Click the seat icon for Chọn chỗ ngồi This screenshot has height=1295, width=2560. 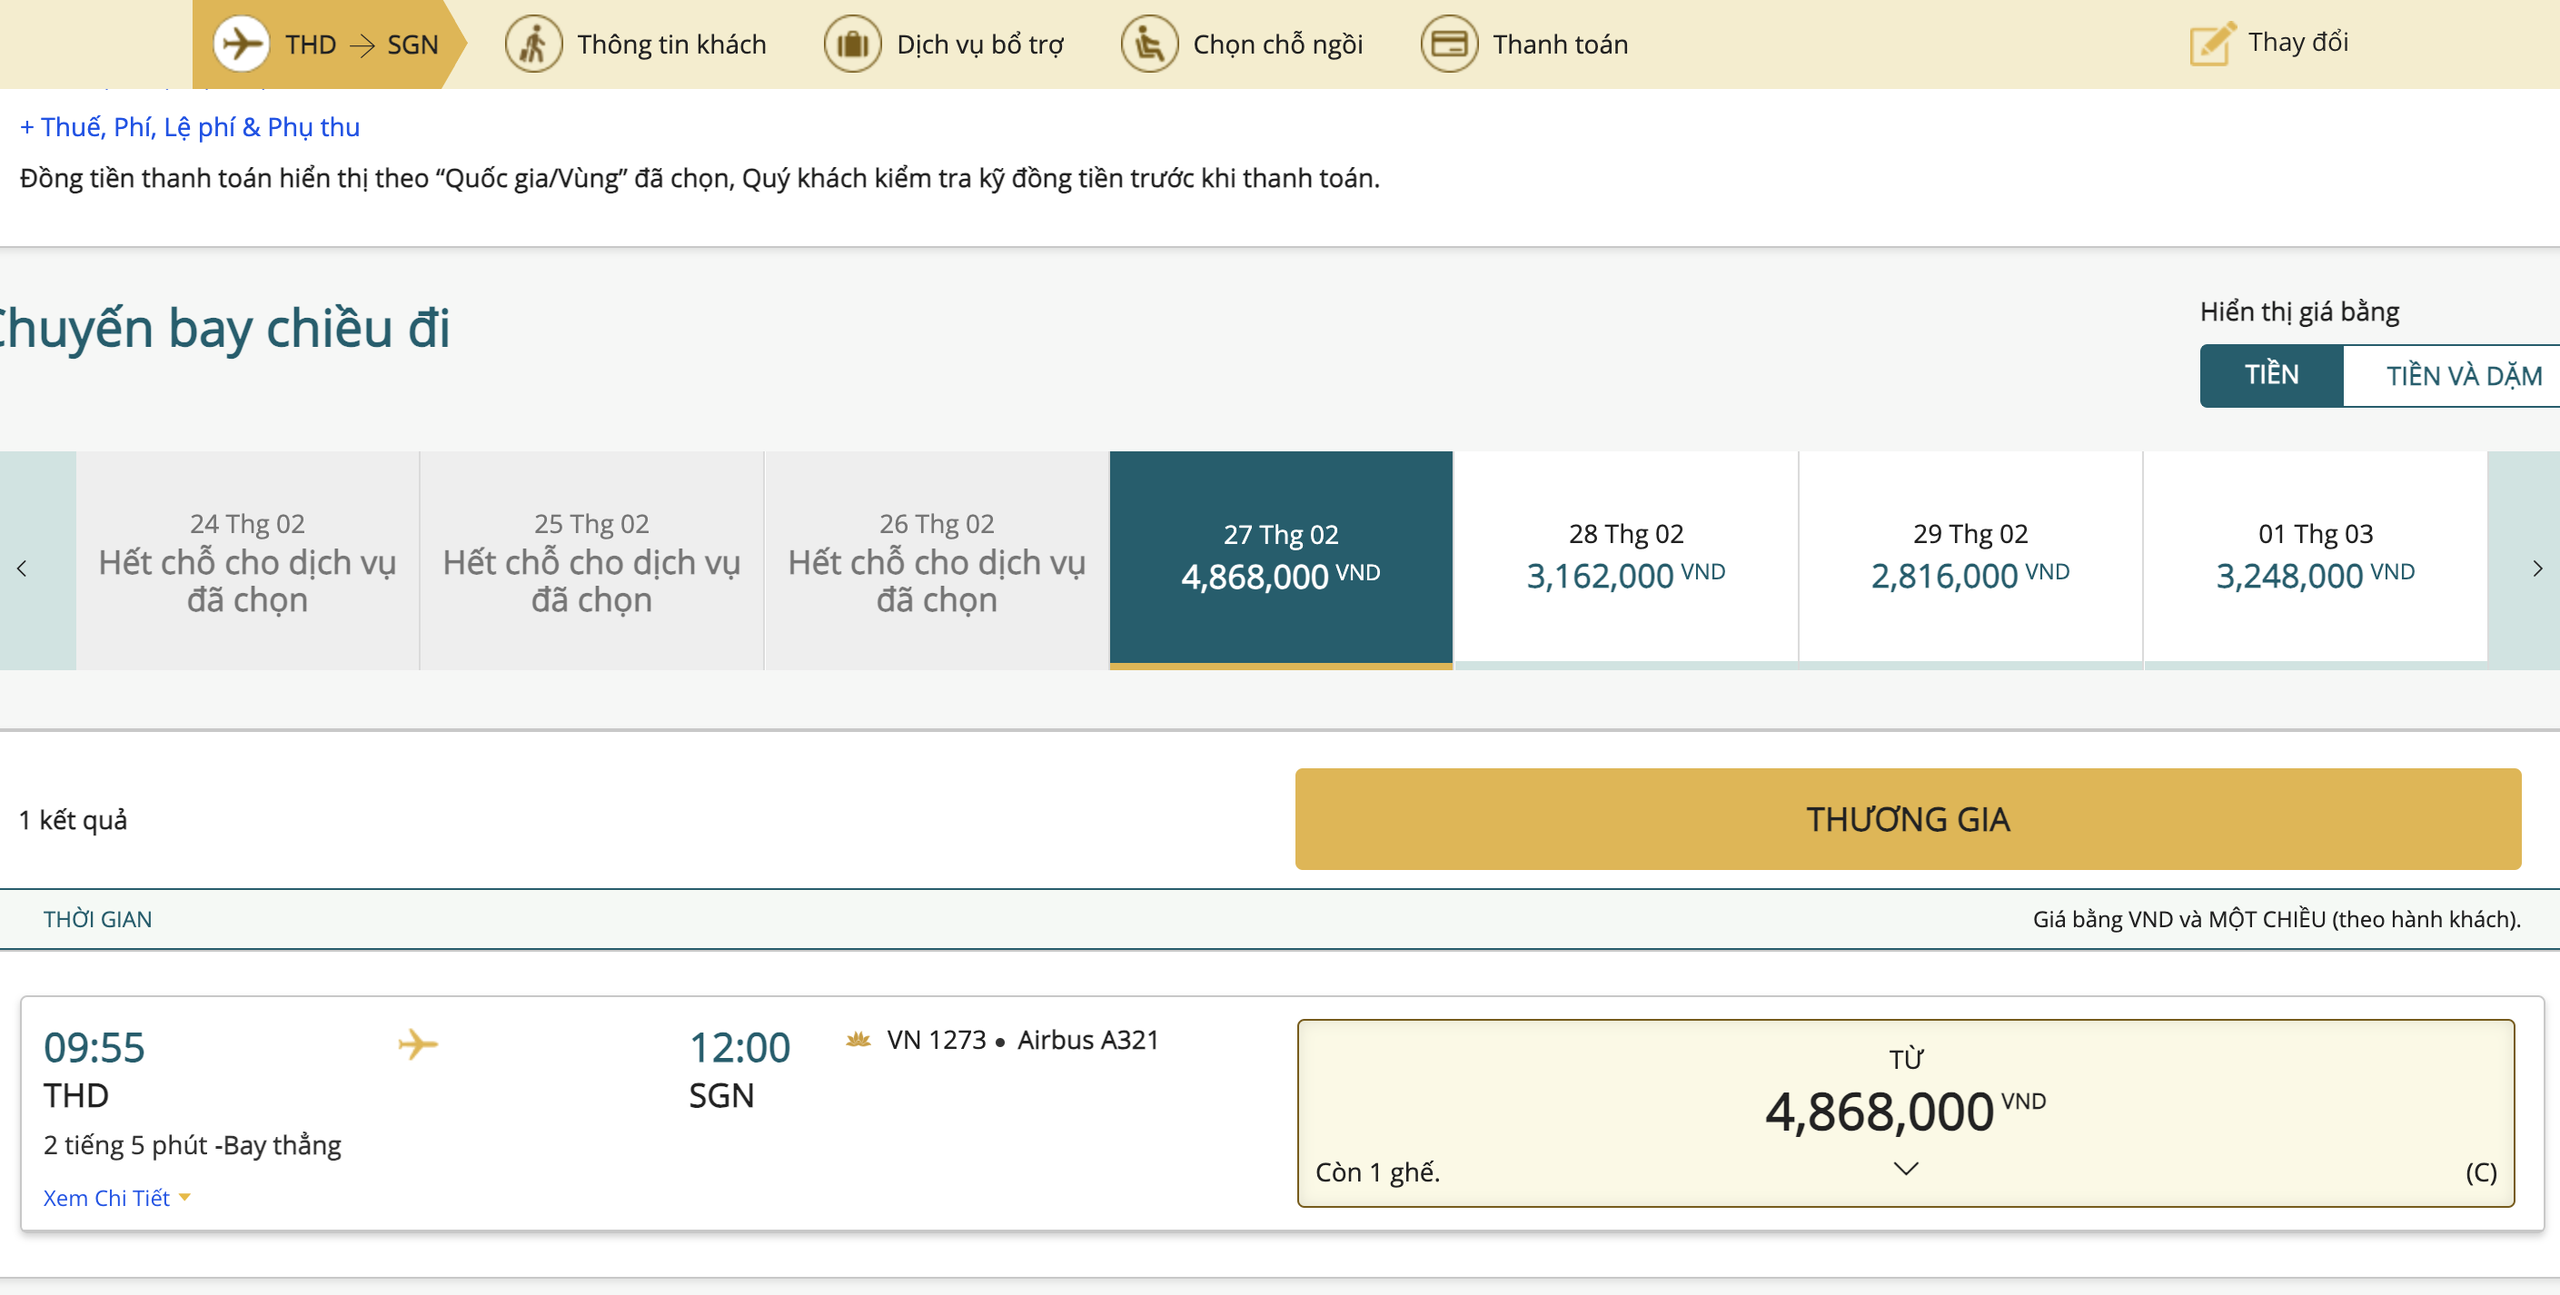[1149, 44]
